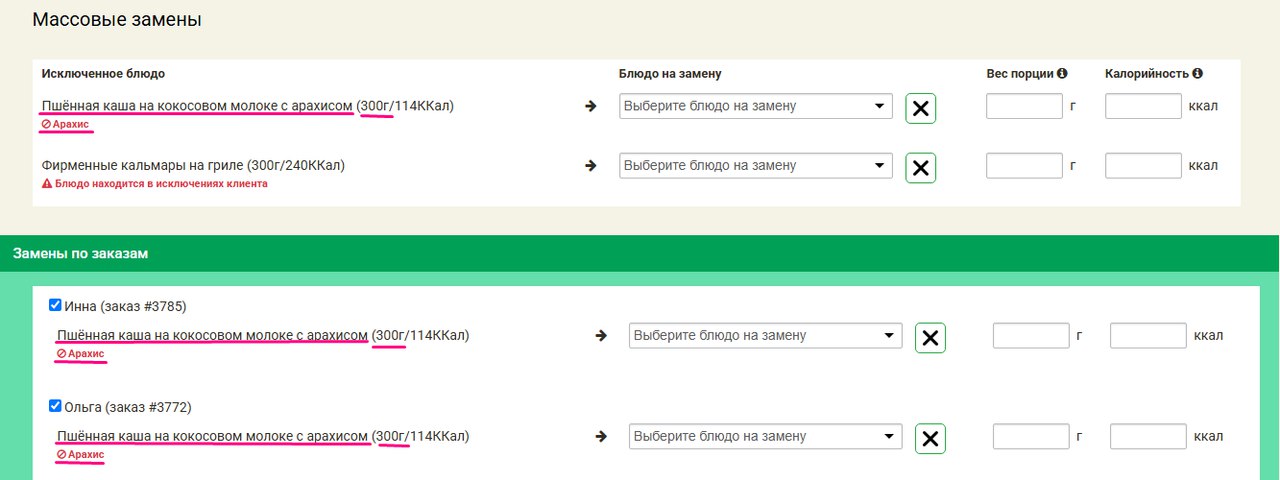Remove replacement in Olga's order #3772
This screenshot has width=1280, height=480.
930,438
